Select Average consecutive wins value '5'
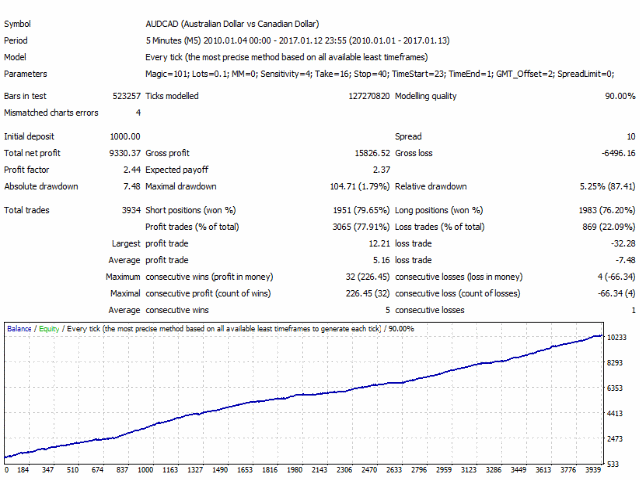 click(x=387, y=310)
